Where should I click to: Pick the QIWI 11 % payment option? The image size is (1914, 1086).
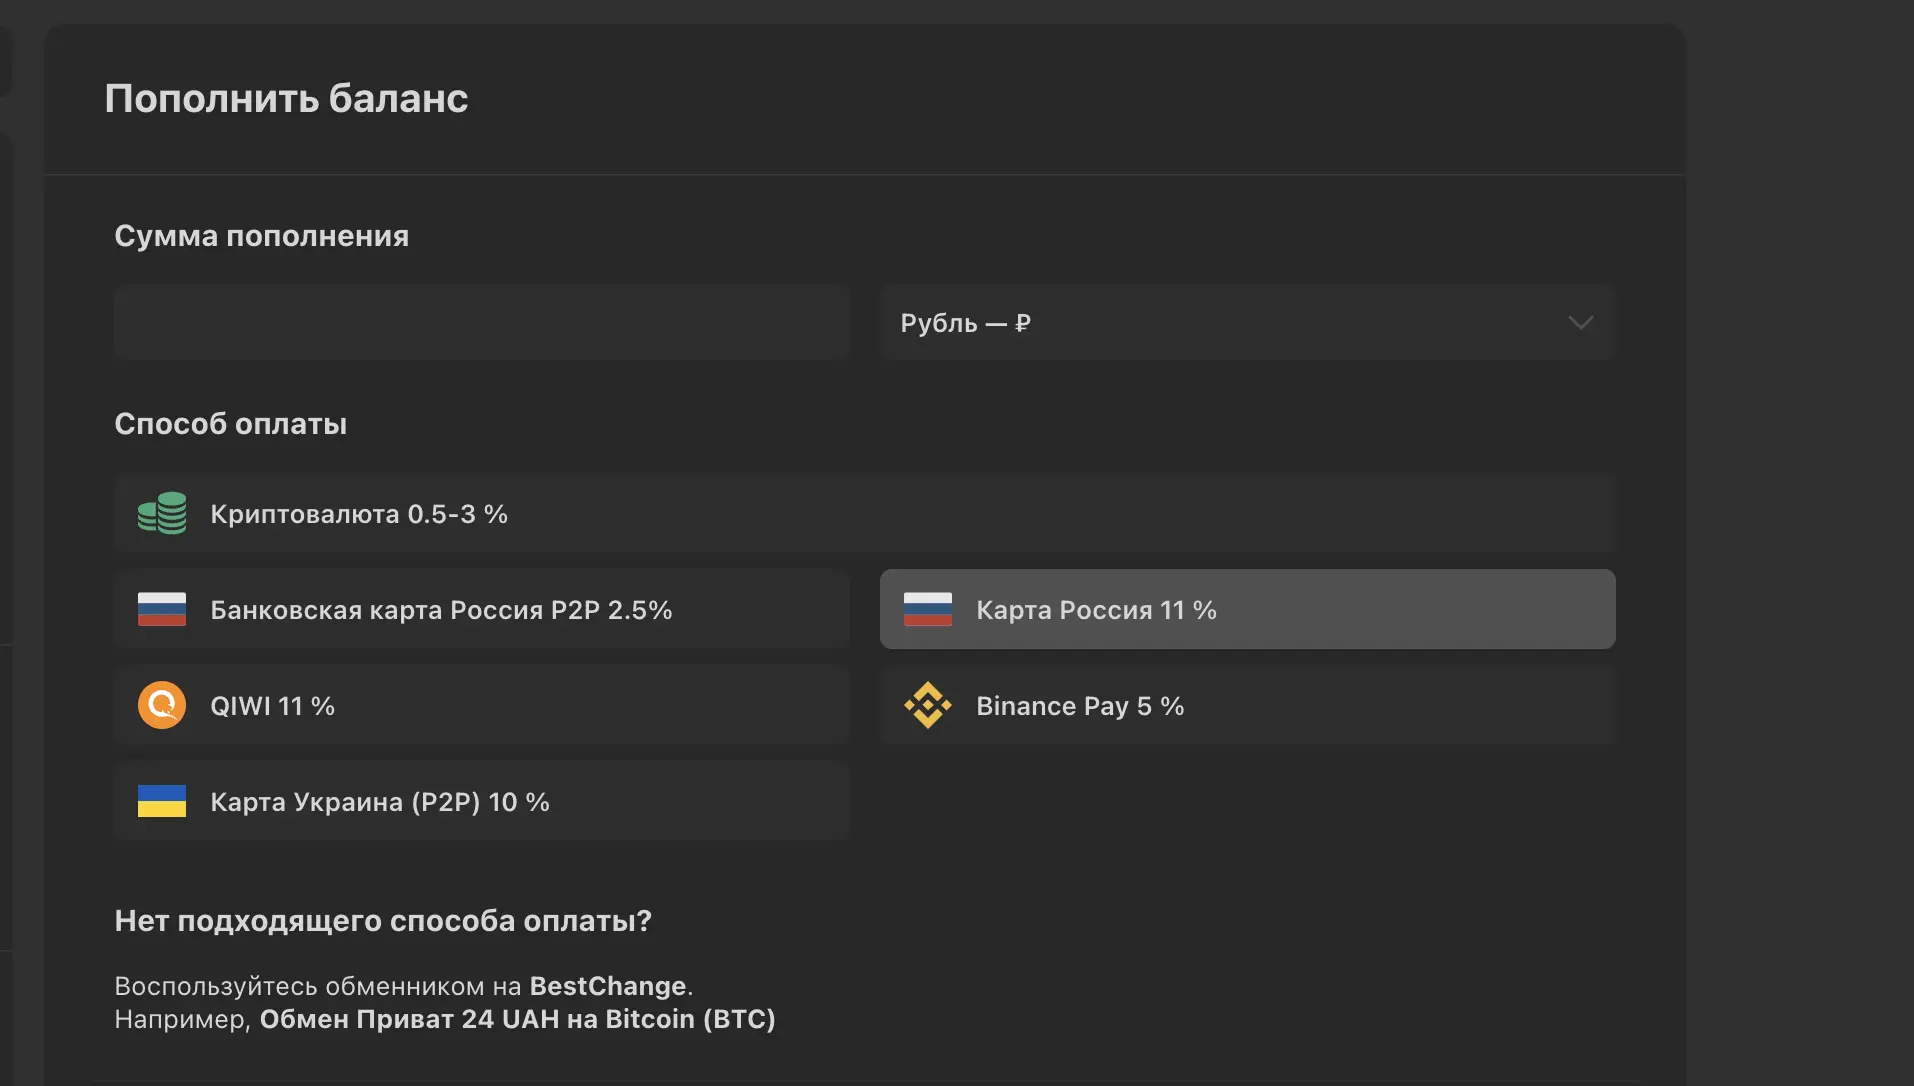coord(482,705)
